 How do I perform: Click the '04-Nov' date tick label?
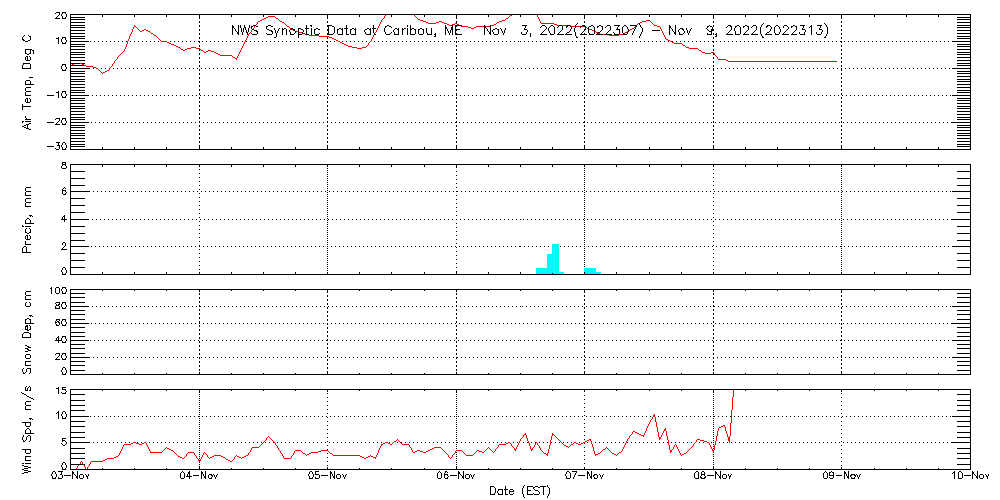[200, 476]
